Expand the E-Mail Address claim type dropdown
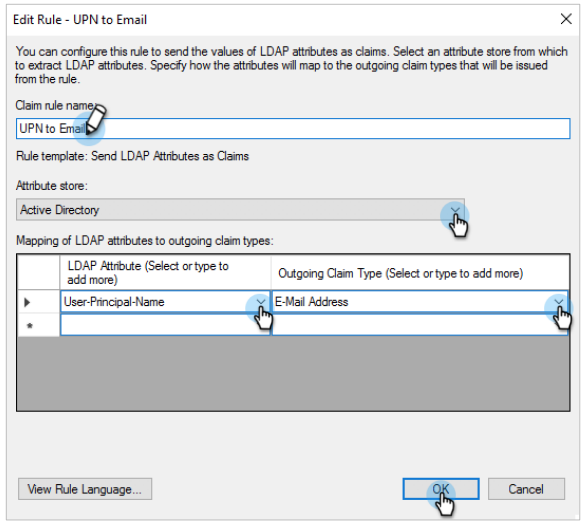This screenshot has width=588, height=526. (559, 301)
